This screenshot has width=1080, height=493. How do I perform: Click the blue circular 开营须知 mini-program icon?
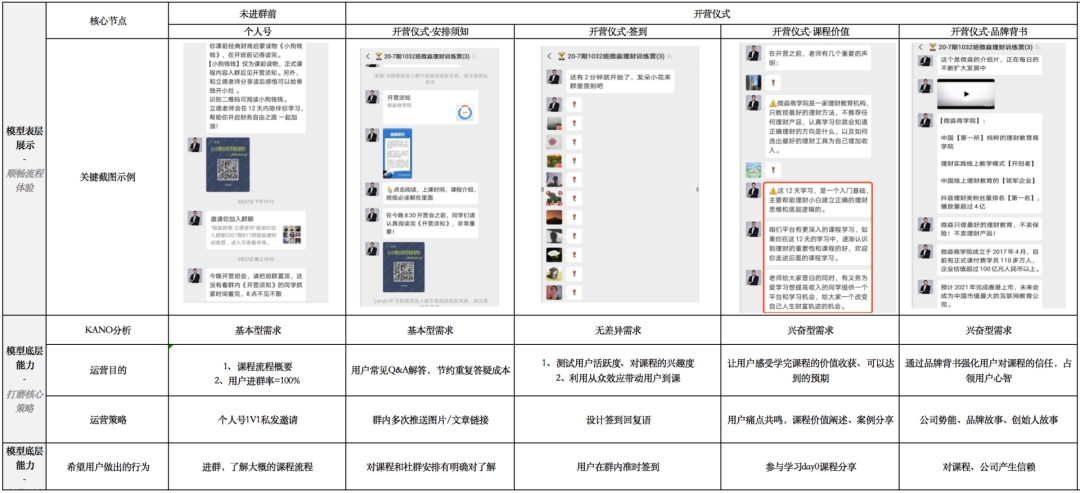[x=466, y=111]
